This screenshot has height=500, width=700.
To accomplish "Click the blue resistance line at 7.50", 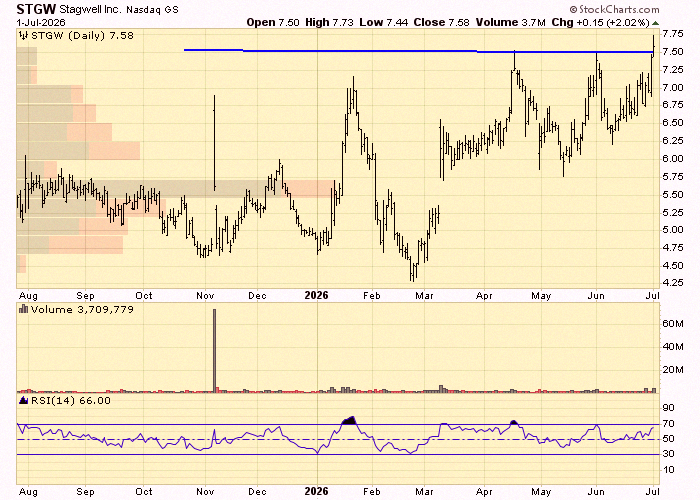I will [420, 51].
